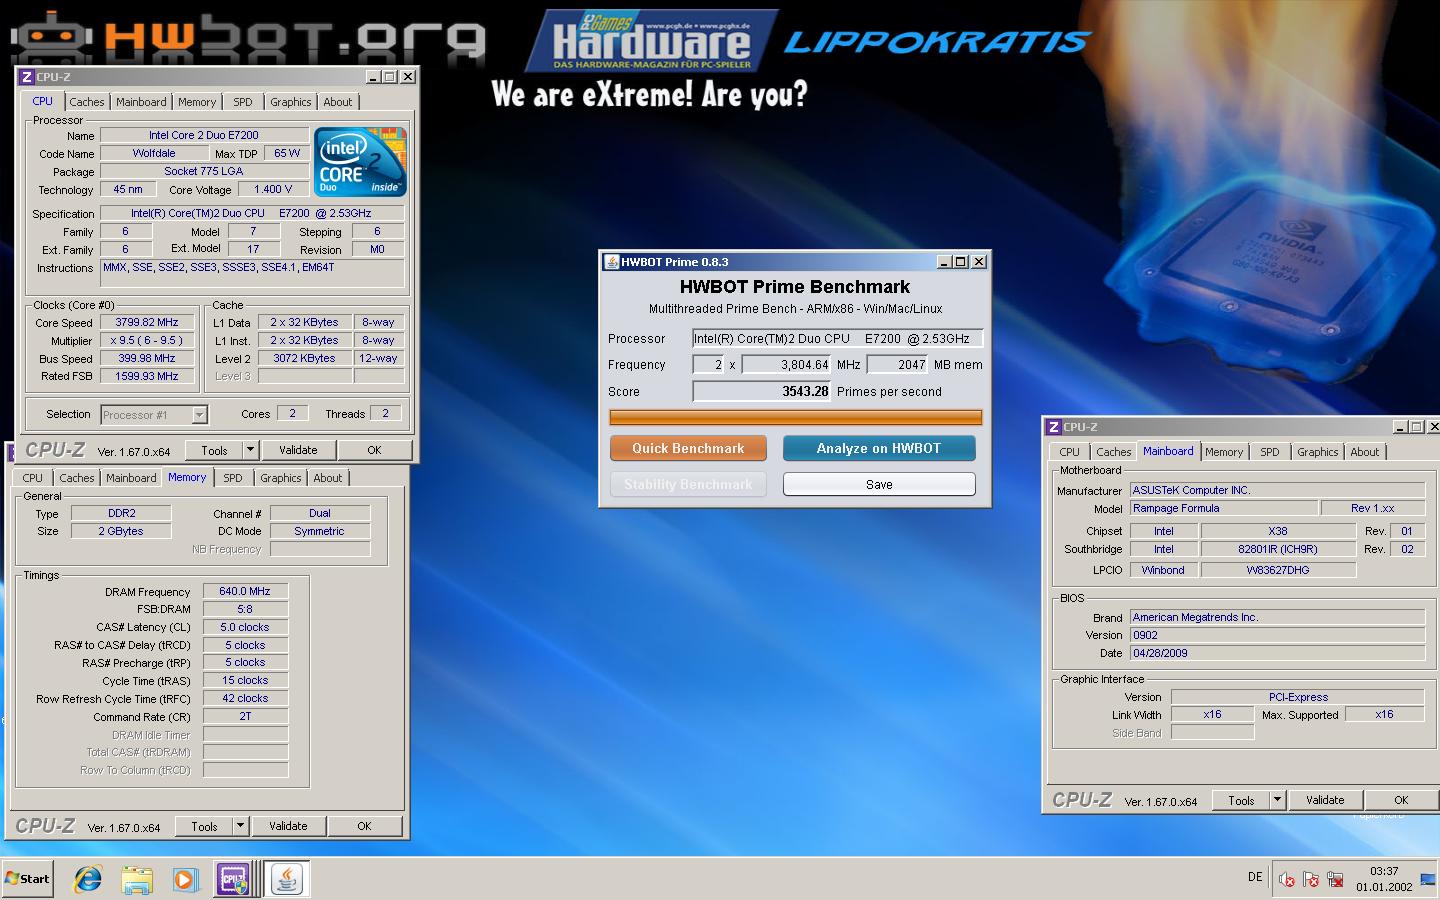Screen dimensions: 1440x900
Task: Click the Intel Core 2 Duo E7200 name field
Action: pos(204,135)
